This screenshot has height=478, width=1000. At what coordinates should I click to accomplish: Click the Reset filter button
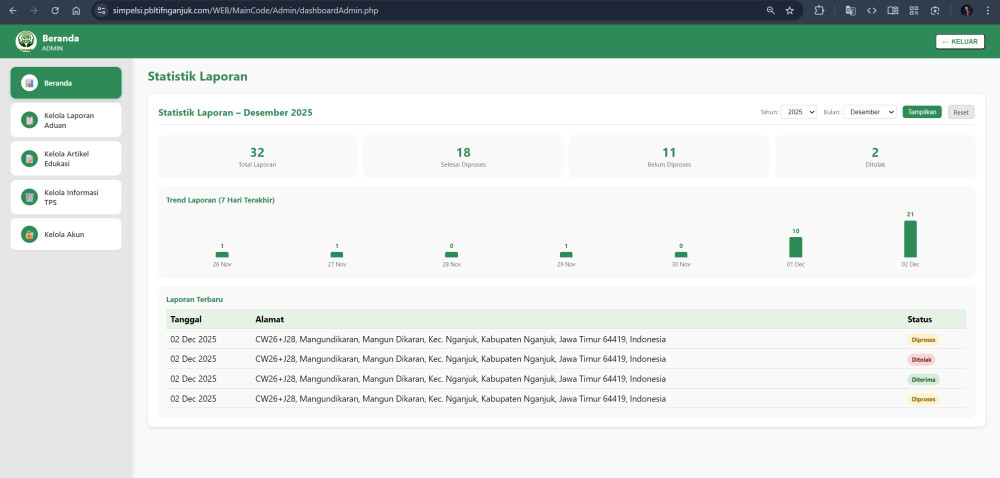click(x=960, y=112)
